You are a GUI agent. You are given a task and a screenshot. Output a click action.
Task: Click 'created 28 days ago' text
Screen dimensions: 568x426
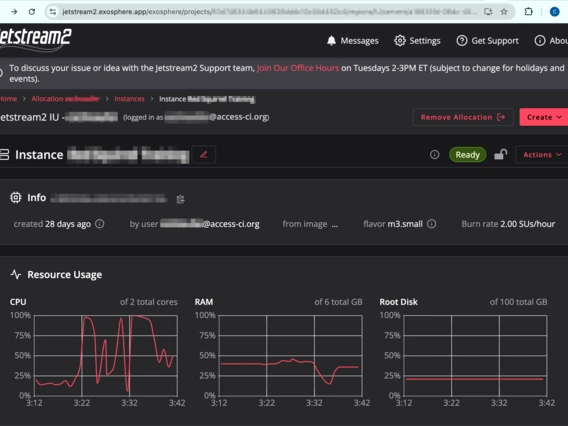click(52, 224)
